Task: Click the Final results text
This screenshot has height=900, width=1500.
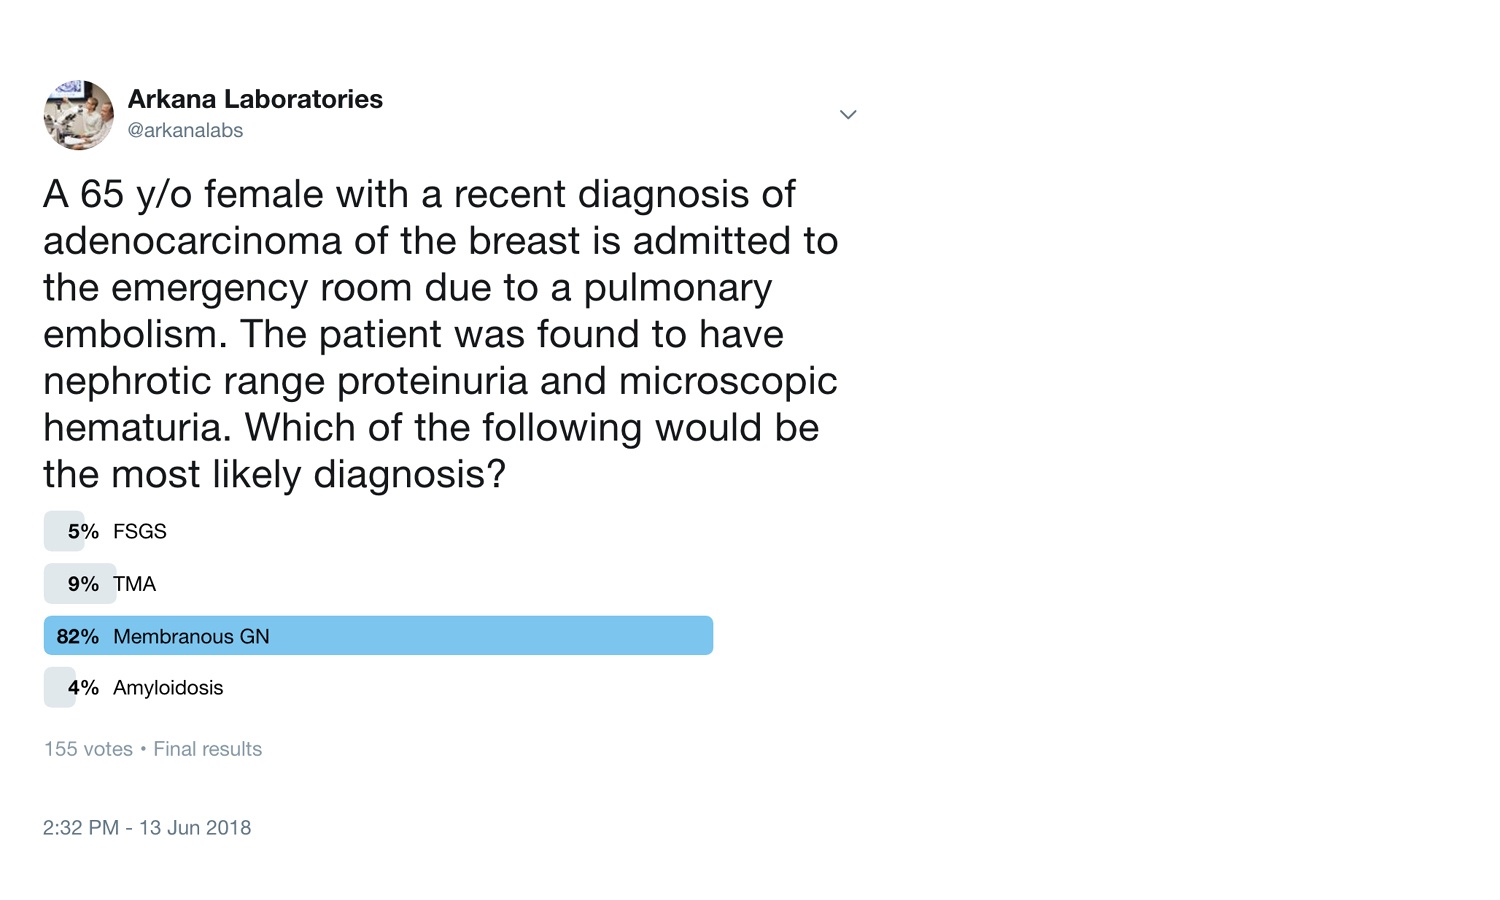Action: point(208,749)
